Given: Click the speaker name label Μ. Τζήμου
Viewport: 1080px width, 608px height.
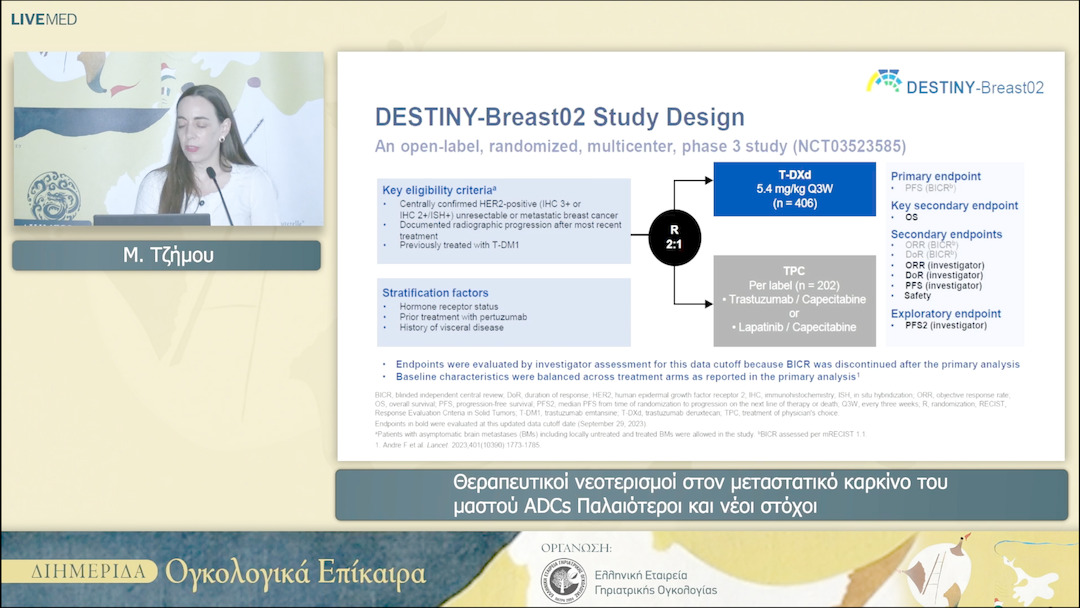Looking at the screenshot, I should (166, 255).
